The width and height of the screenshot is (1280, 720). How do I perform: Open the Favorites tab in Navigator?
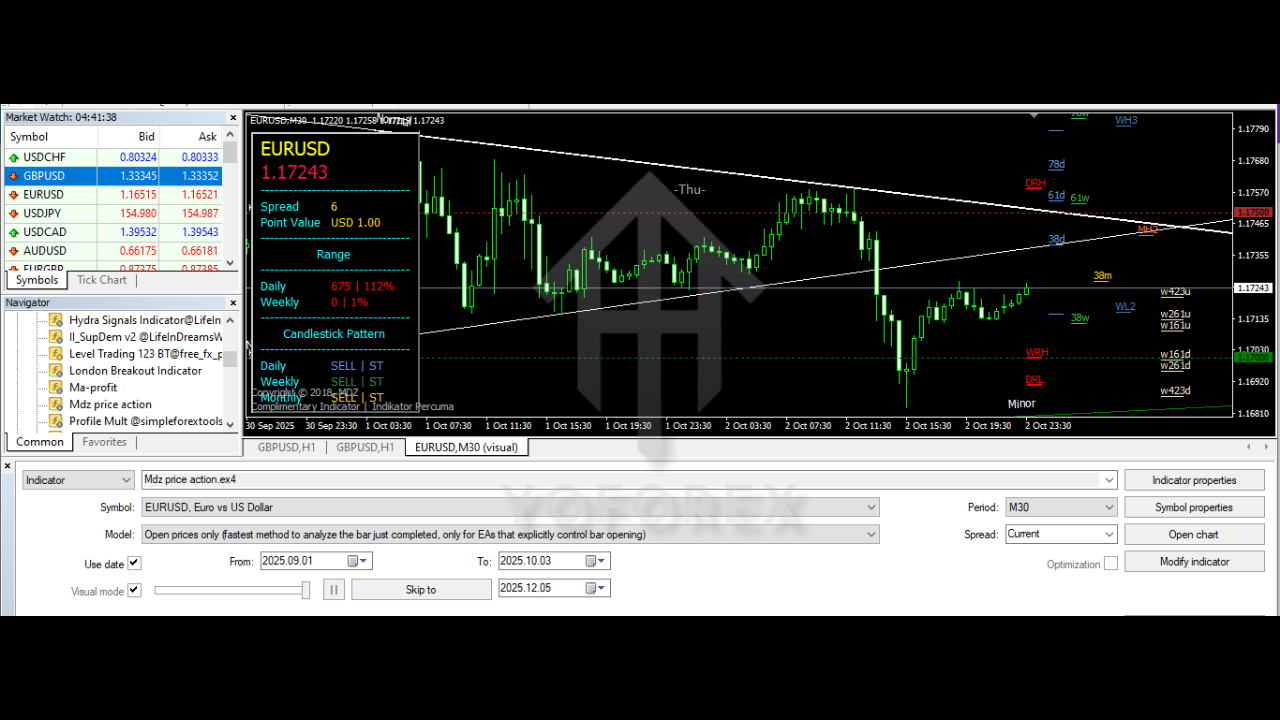click(104, 441)
